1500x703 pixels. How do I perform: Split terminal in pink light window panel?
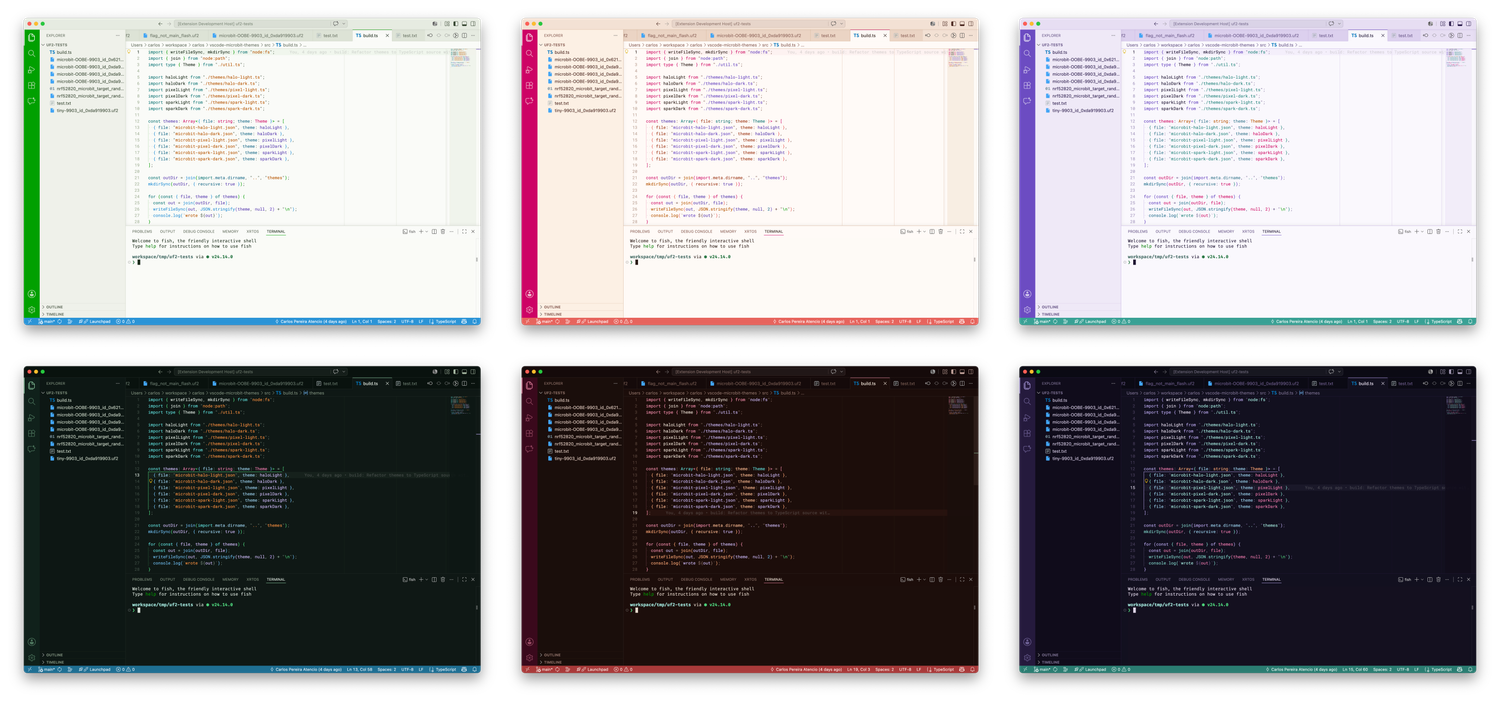(932, 231)
